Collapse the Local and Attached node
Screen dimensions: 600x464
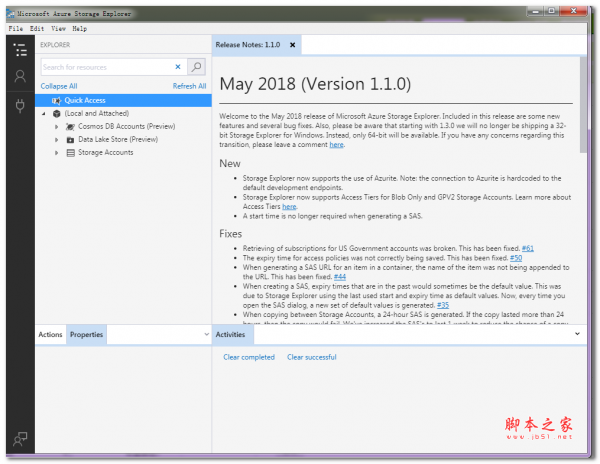pos(44,114)
